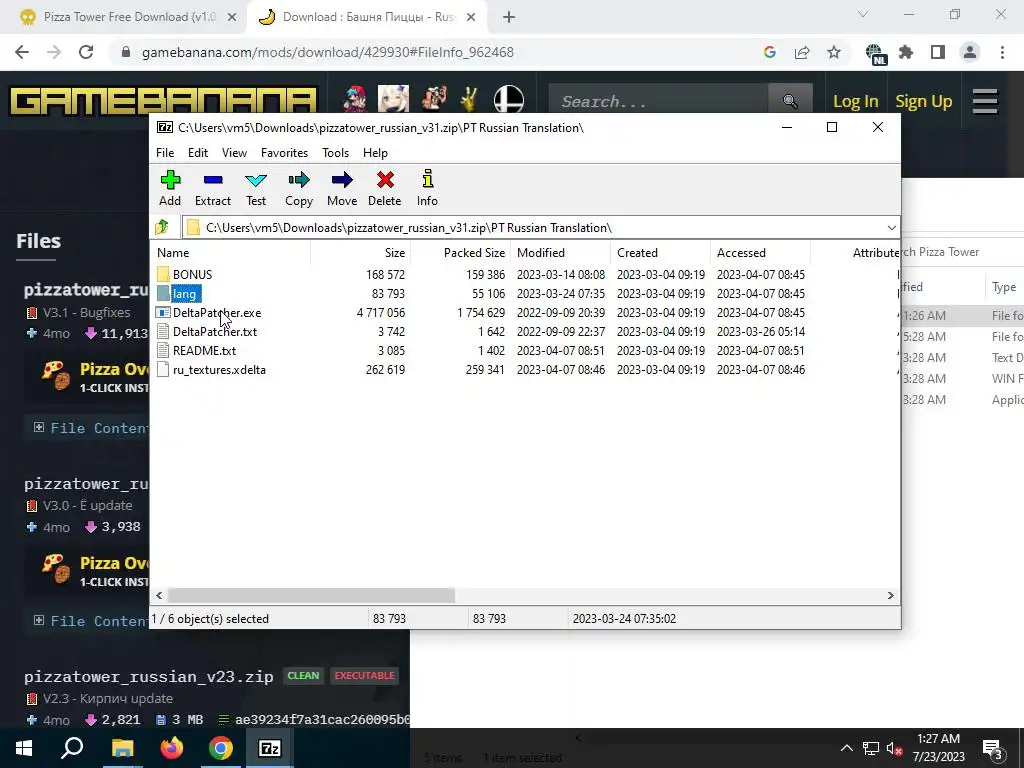Open Chrome profile avatar

pyautogui.click(x=970, y=52)
